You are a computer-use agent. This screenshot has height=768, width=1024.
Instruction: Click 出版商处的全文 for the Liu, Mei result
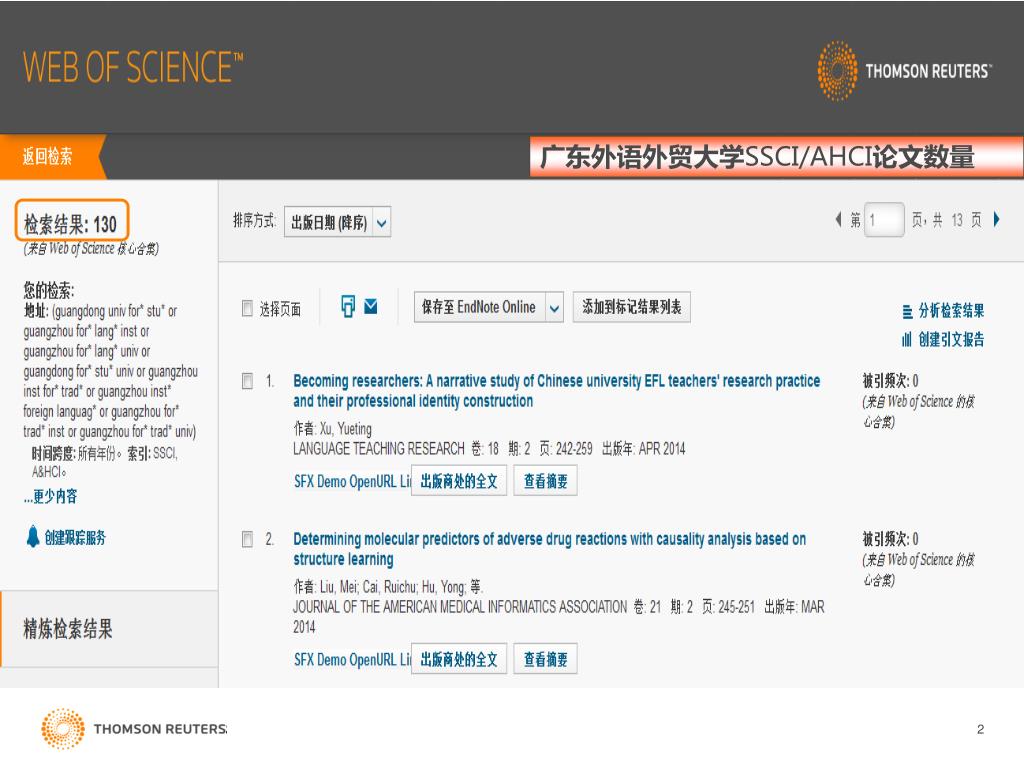pyautogui.click(x=459, y=659)
